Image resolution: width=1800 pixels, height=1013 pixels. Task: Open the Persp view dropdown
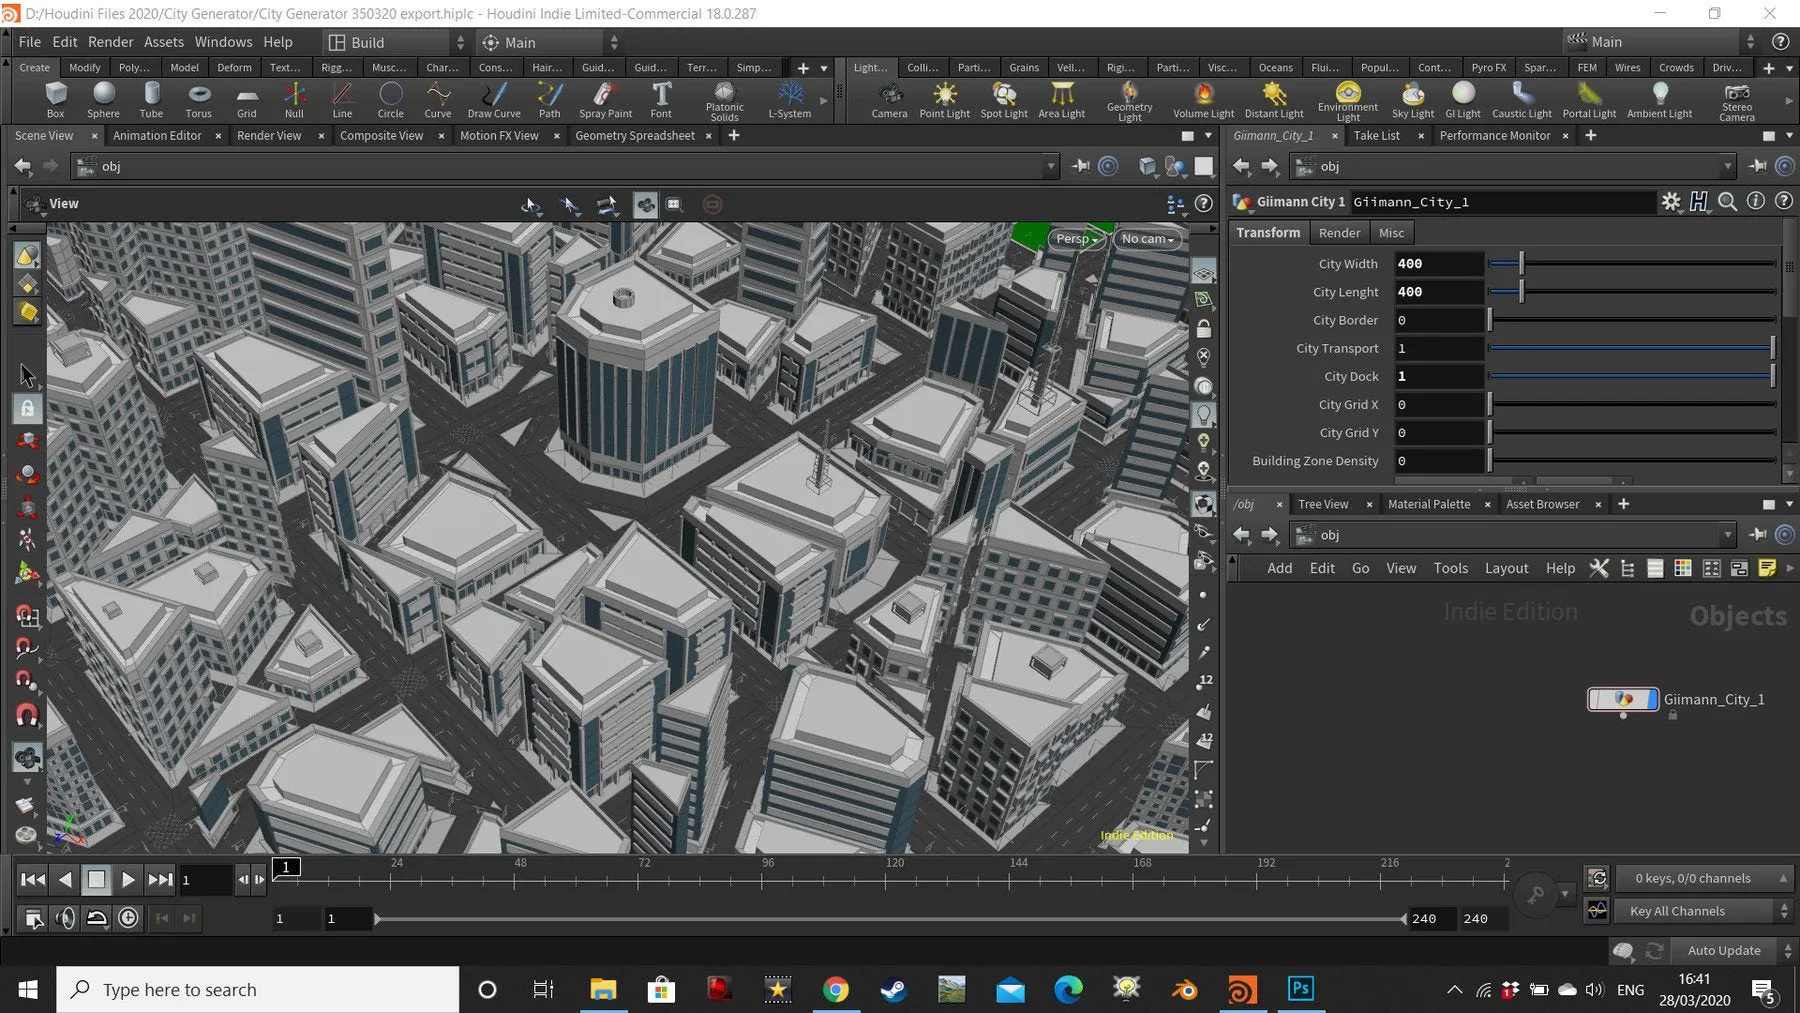point(1074,238)
